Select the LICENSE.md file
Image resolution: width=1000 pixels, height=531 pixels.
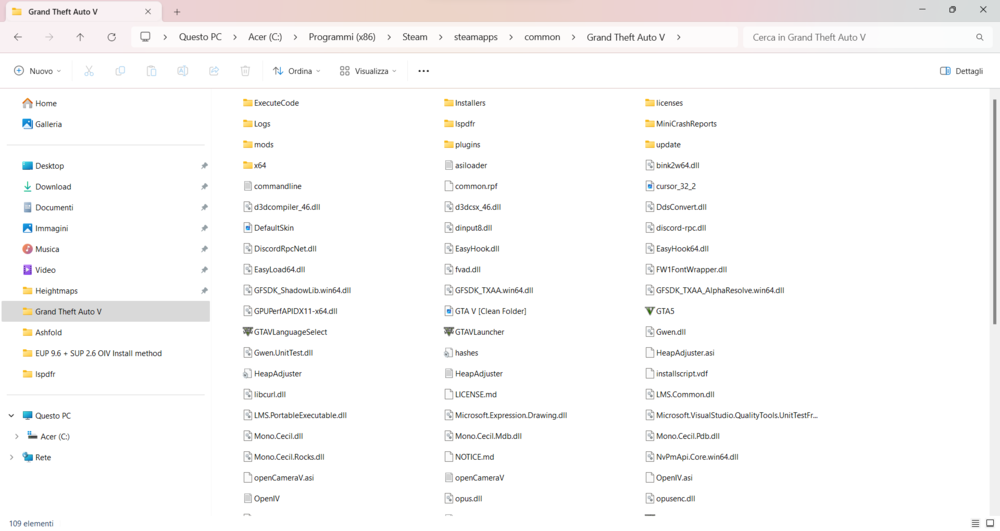470,395
